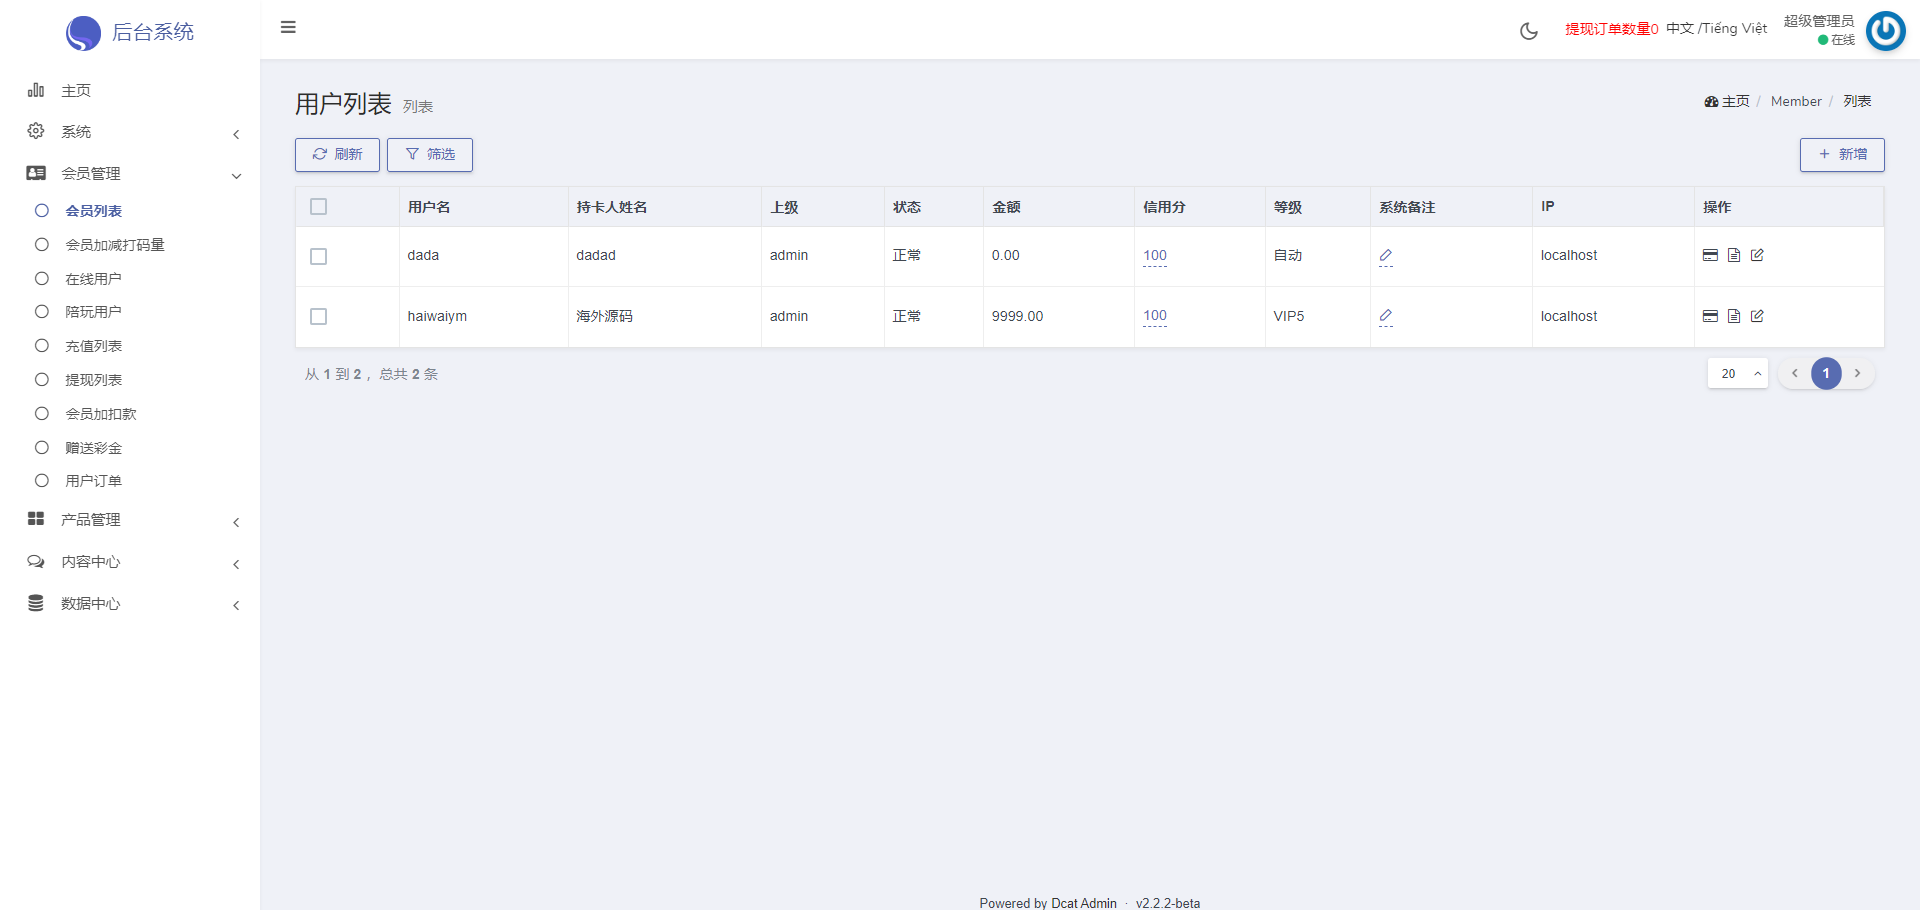Toggle the sidebar hamburger menu
Screen dimensions: 1920x910
coord(288,27)
